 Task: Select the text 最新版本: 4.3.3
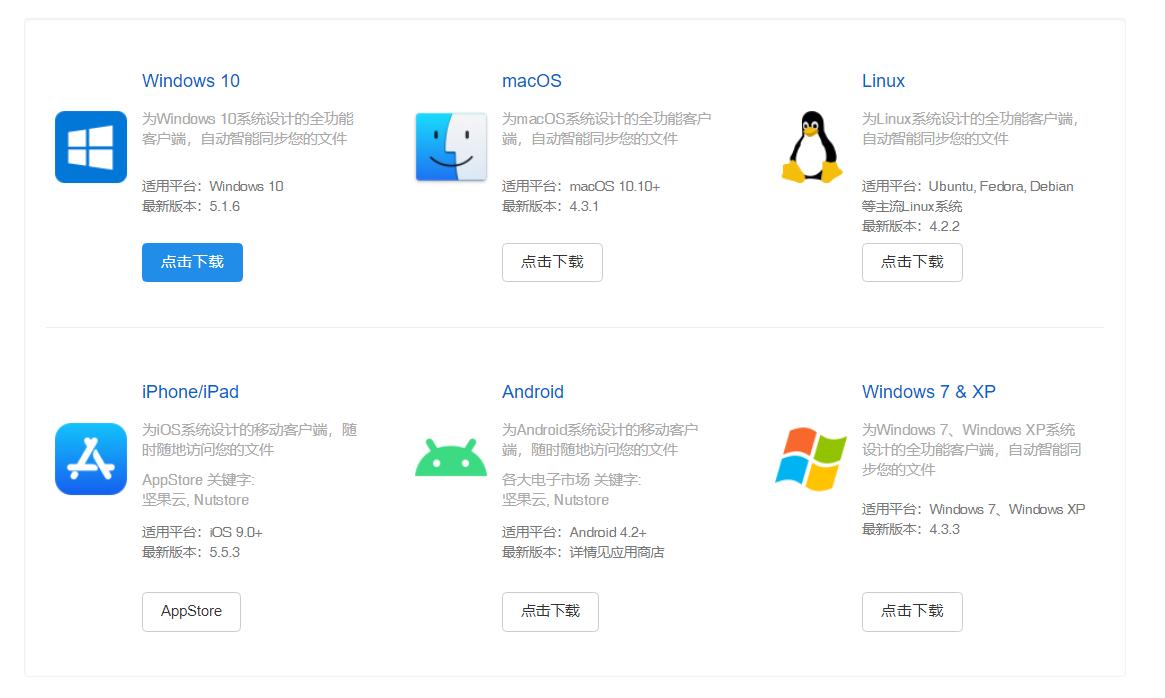coord(911,529)
